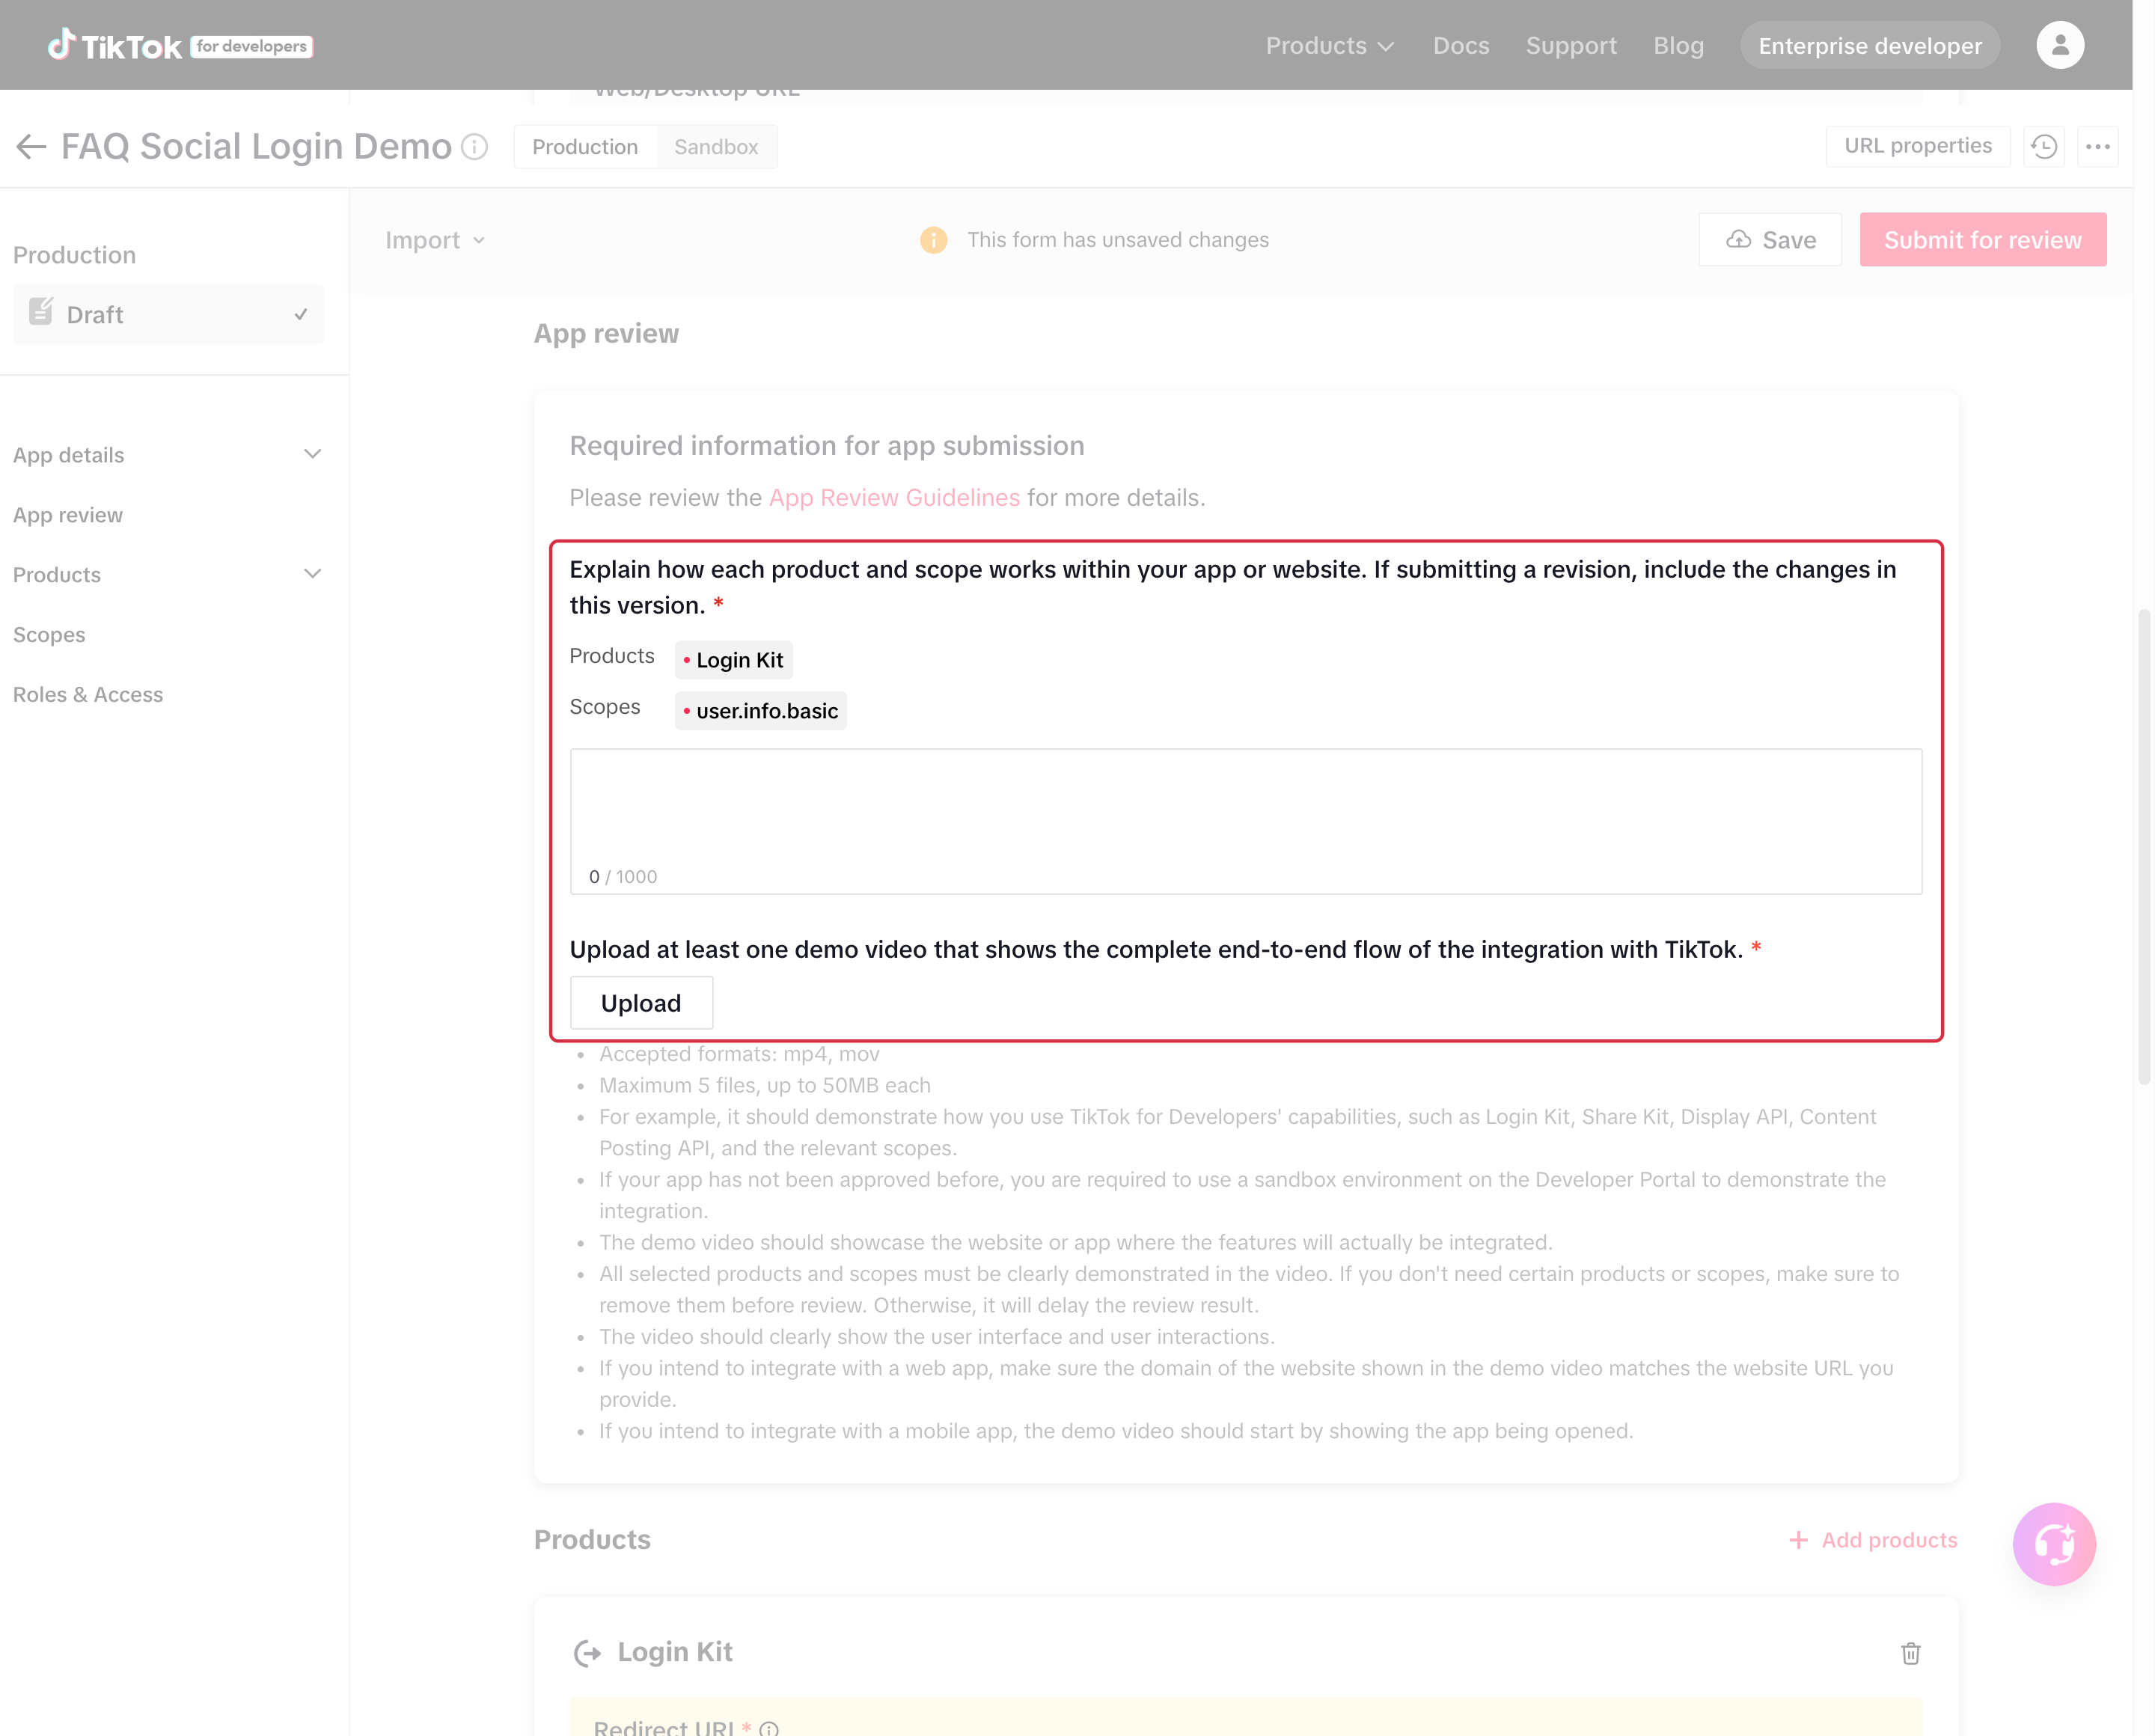Delete Login Kit with the trash icon
The height and width of the screenshot is (1736, 2155).
point(1910,1653)
